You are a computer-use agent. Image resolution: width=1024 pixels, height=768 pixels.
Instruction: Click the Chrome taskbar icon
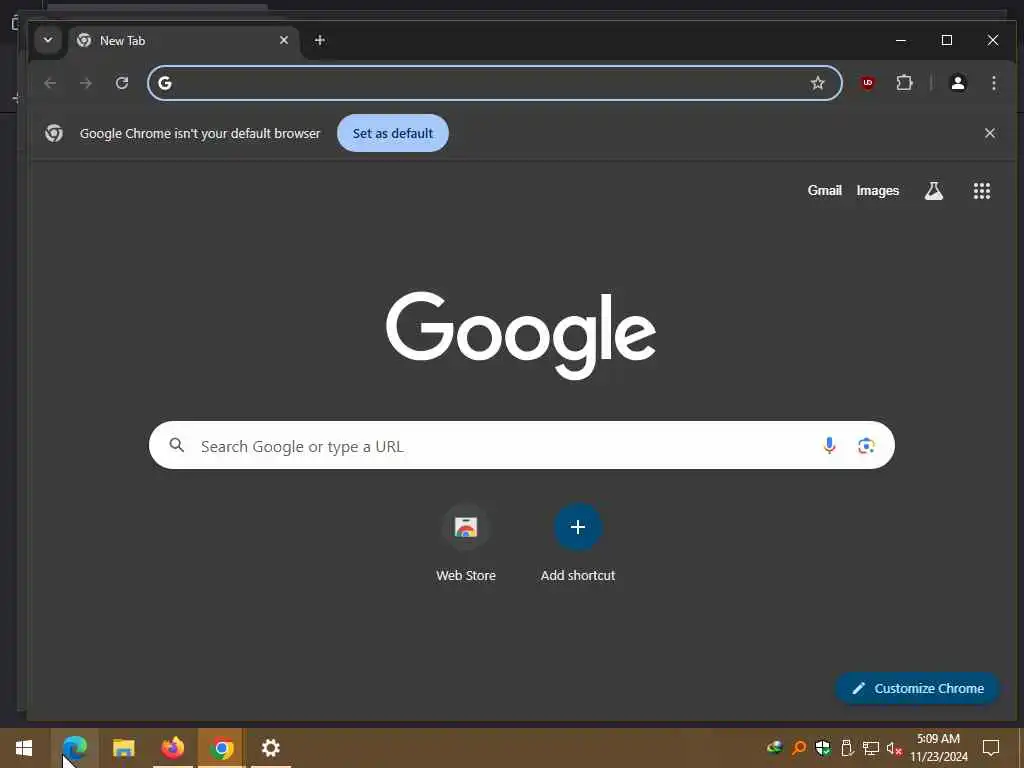tap(221, 748)
